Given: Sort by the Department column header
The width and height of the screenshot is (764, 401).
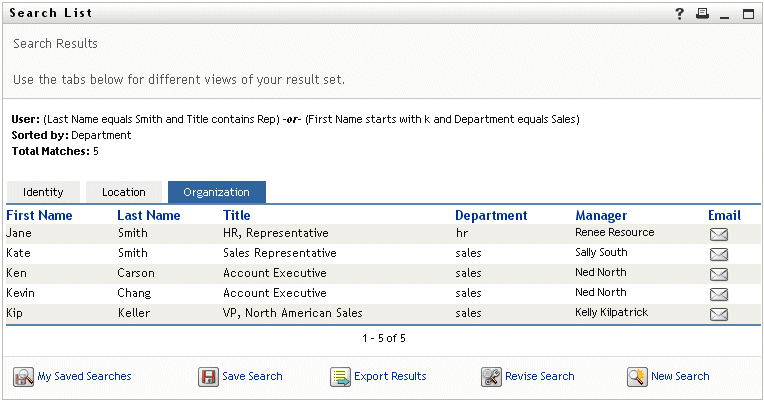Looking at the screenshot, I should tap(490, 215).
